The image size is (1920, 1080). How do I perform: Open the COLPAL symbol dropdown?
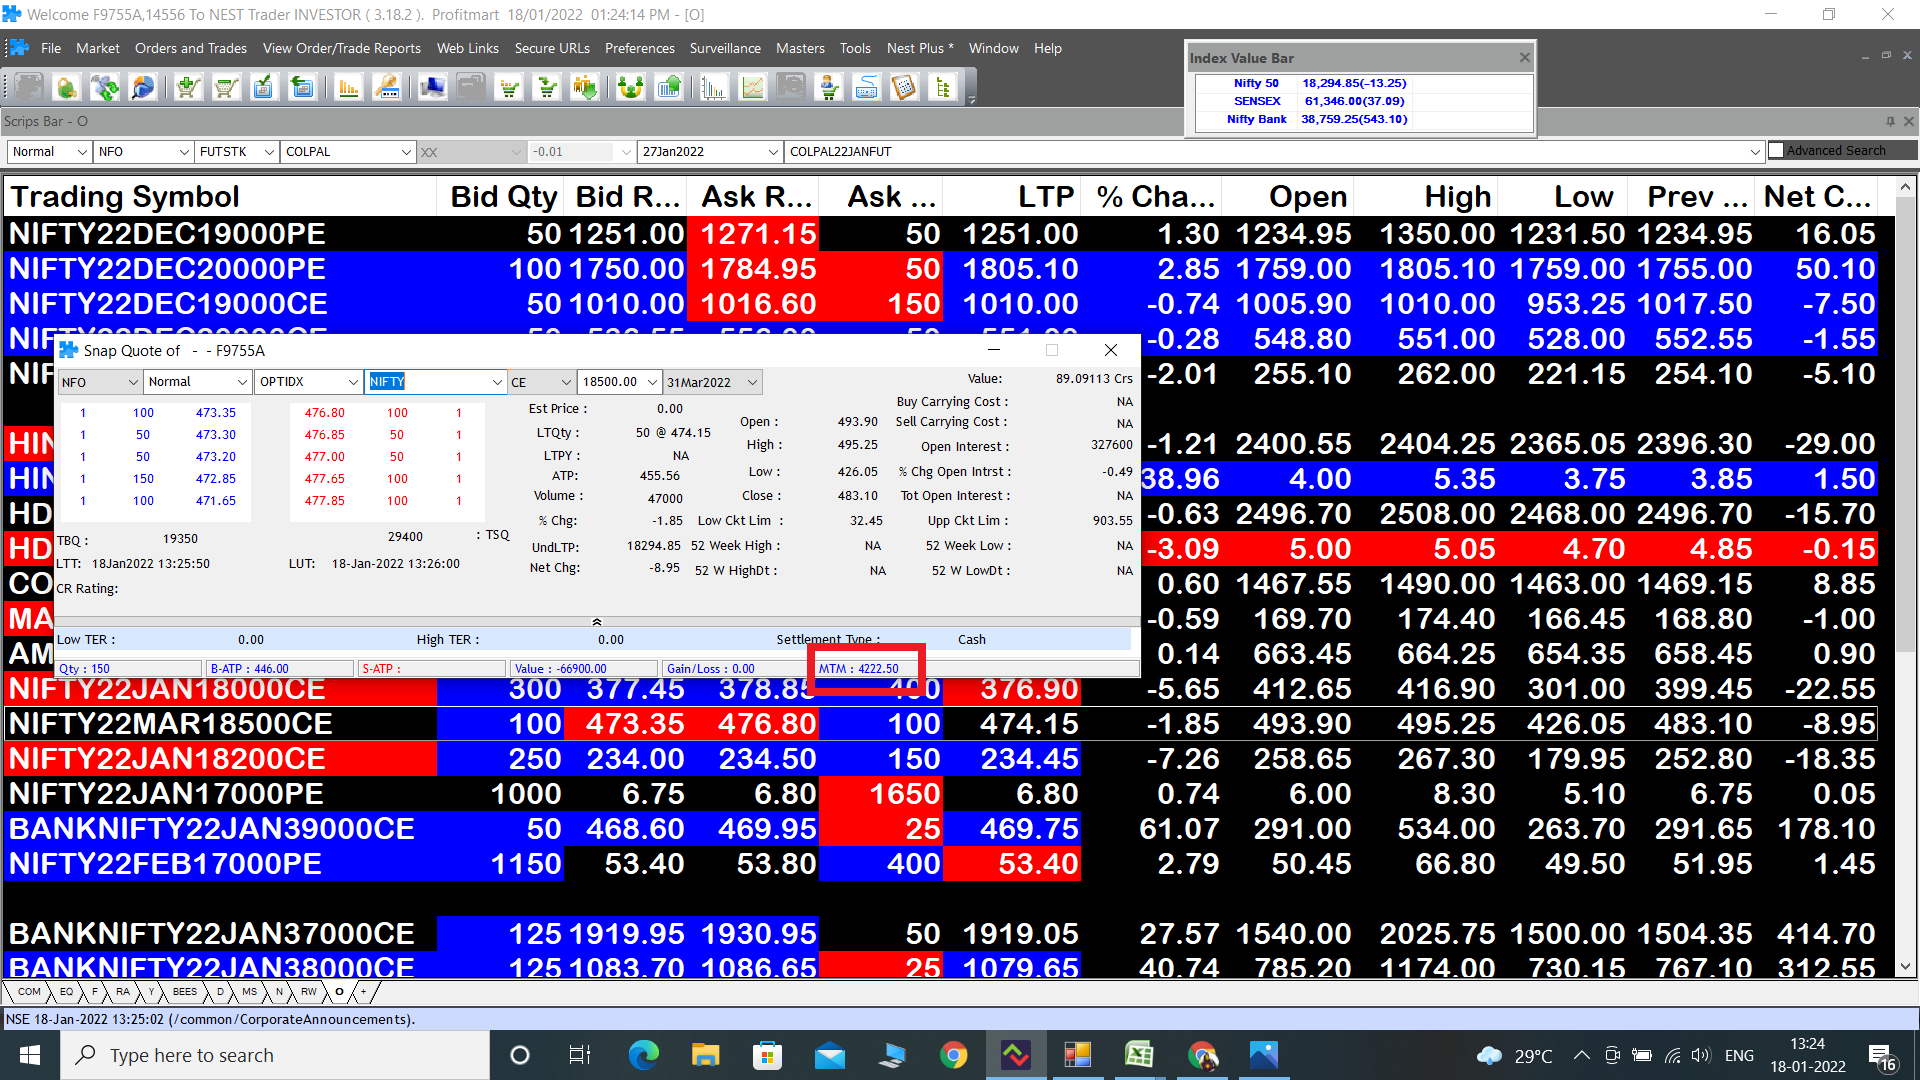[406, 152]
